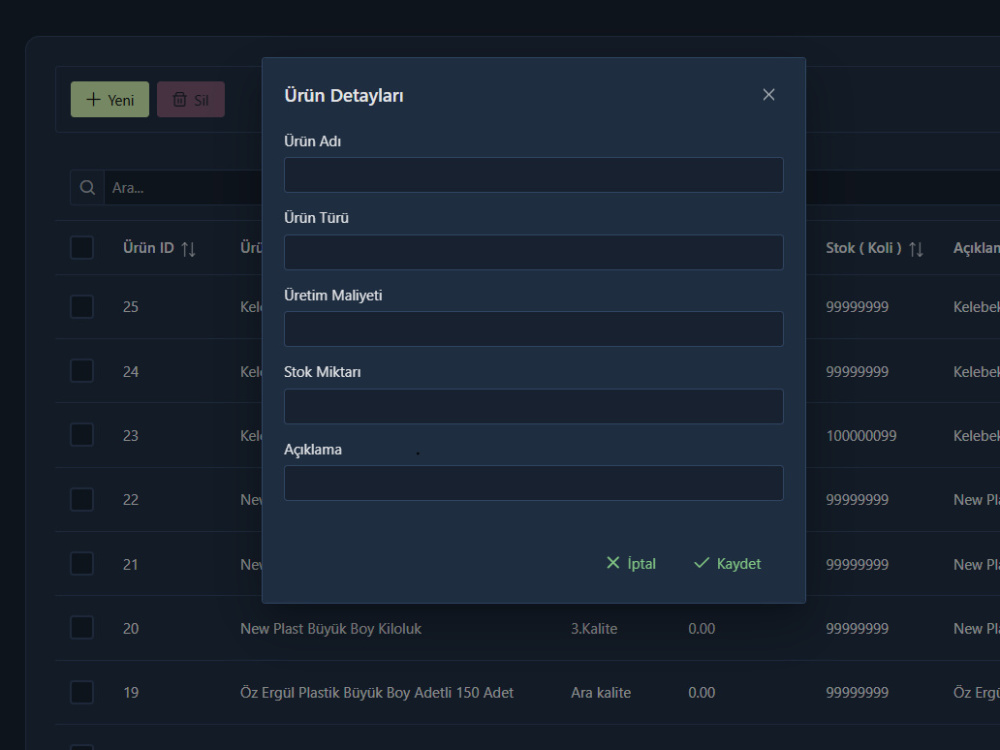Image resolution: width=1000 pixels, height=750 pixels.
Task: Focus the Ürün Adı input field
Action: click(x=533, y=175)
